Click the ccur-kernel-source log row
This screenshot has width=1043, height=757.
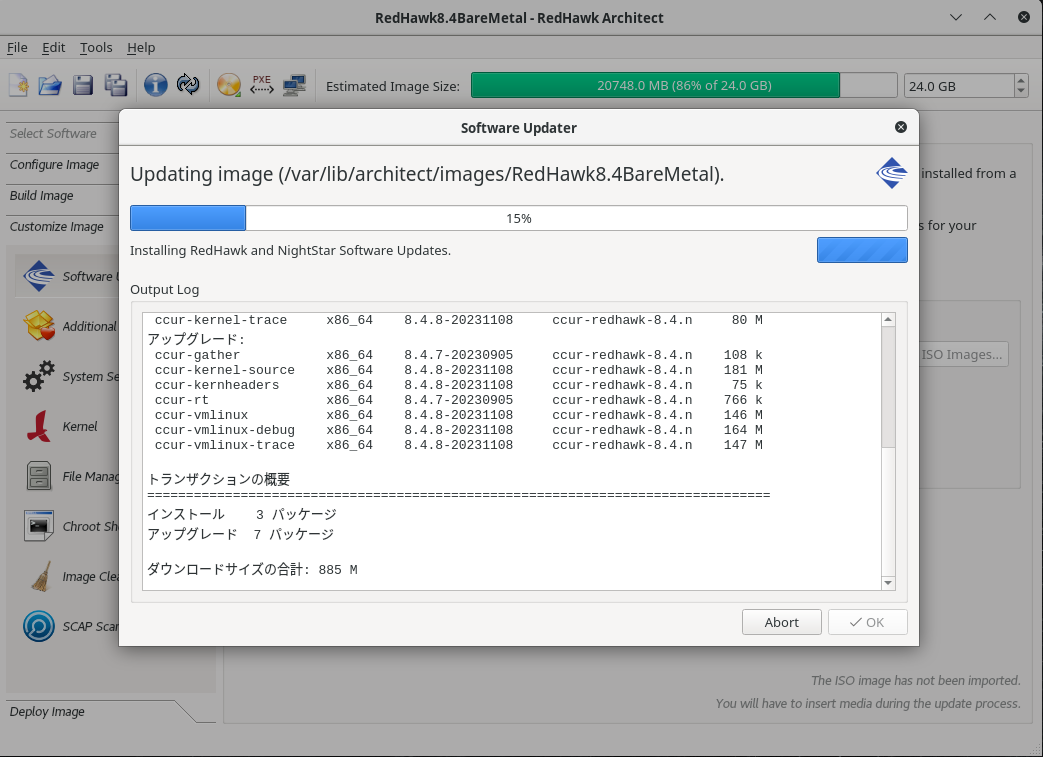pyautogui.click(x=458, y=370)
